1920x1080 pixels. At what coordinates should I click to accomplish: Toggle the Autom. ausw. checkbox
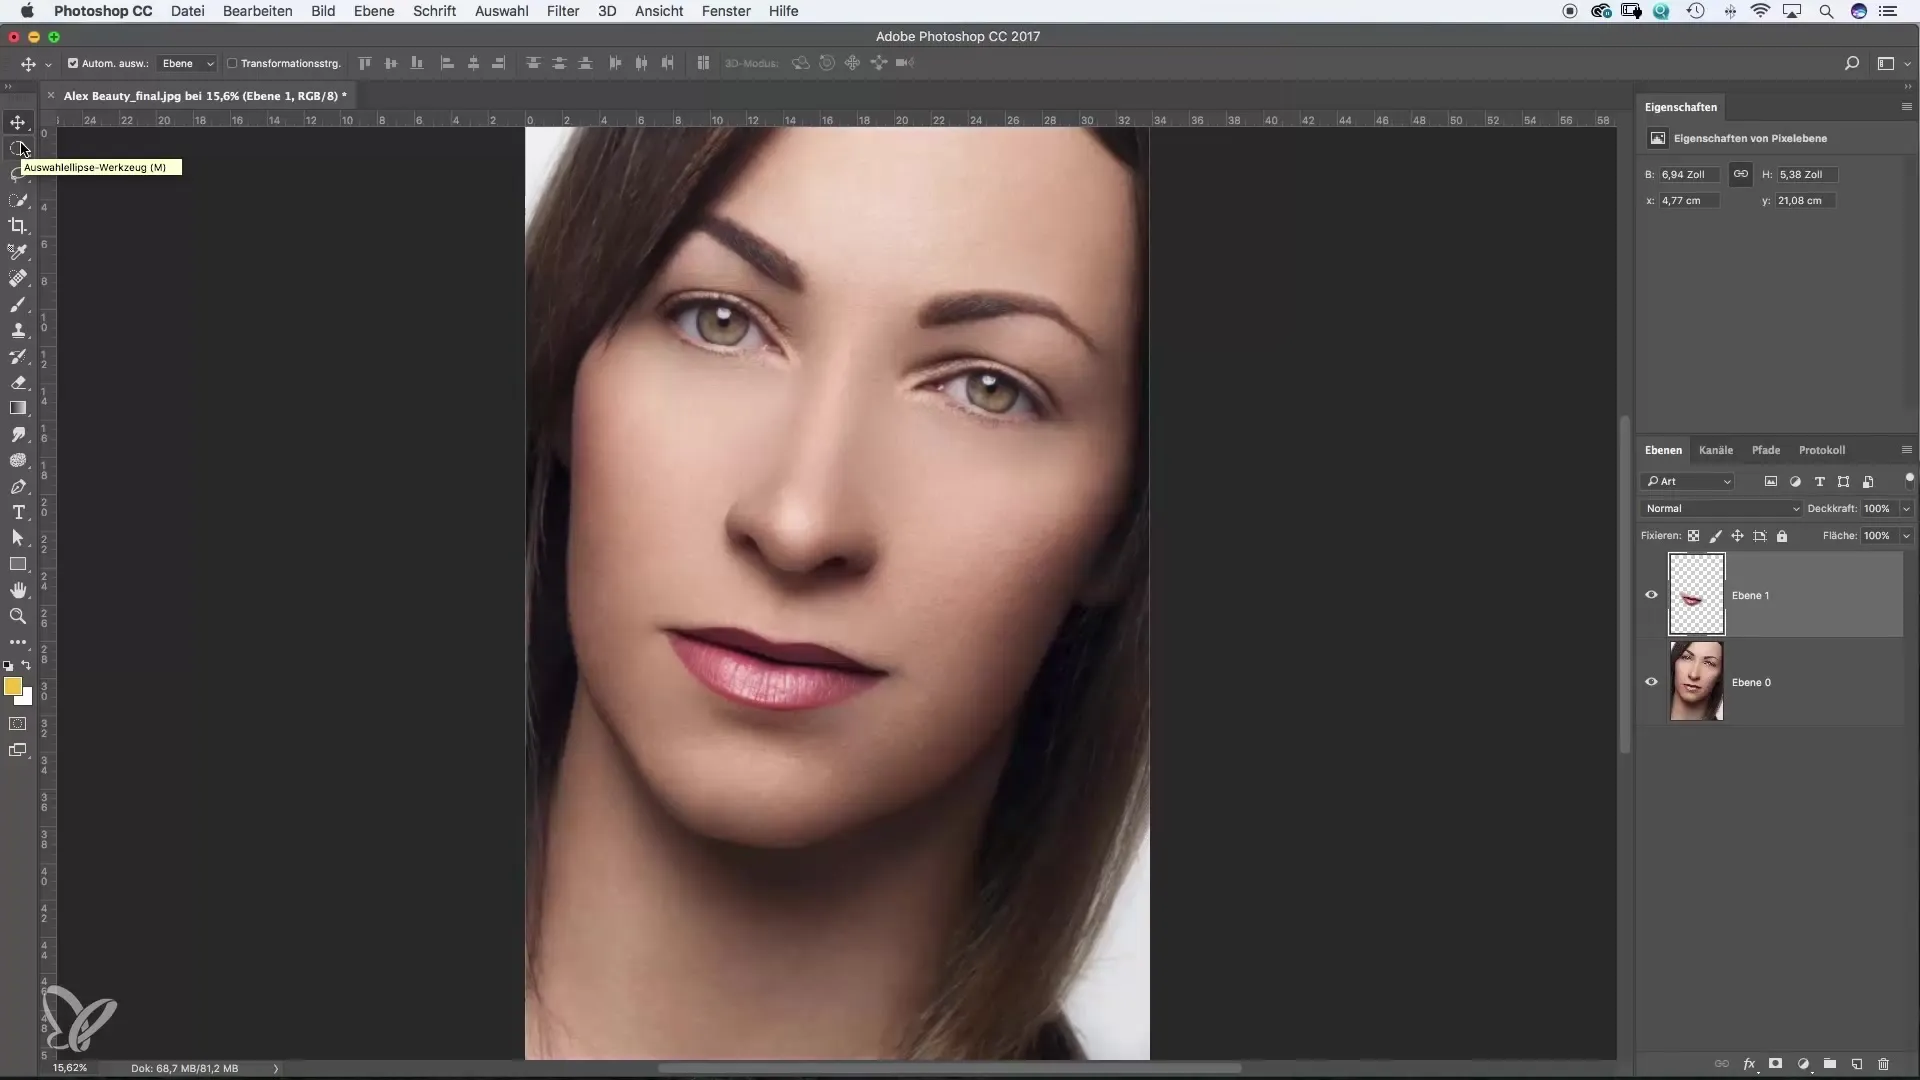73,63
